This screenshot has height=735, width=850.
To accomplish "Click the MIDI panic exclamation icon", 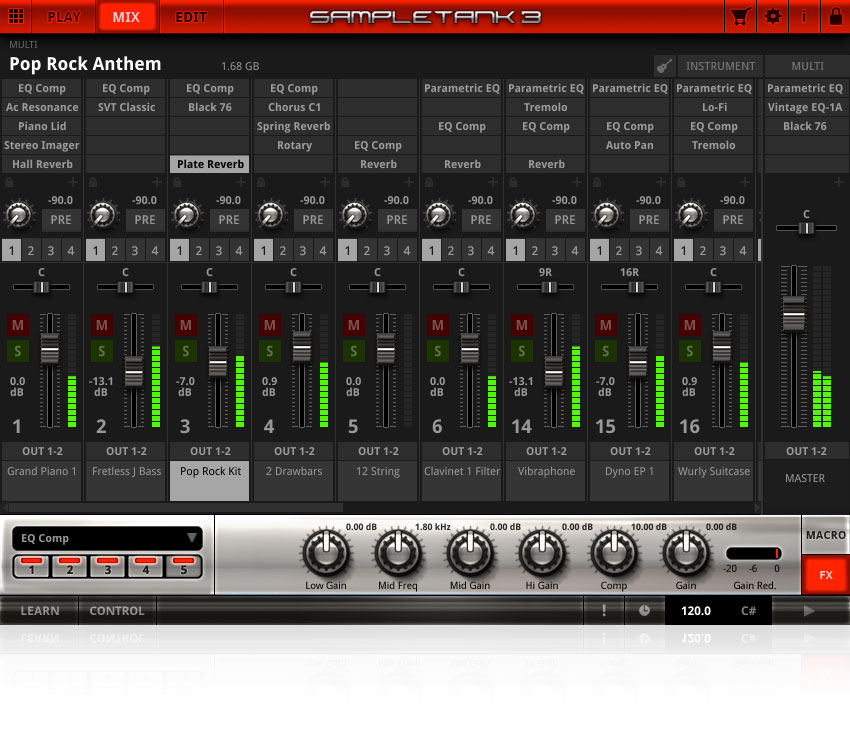I will coord(604,610).
